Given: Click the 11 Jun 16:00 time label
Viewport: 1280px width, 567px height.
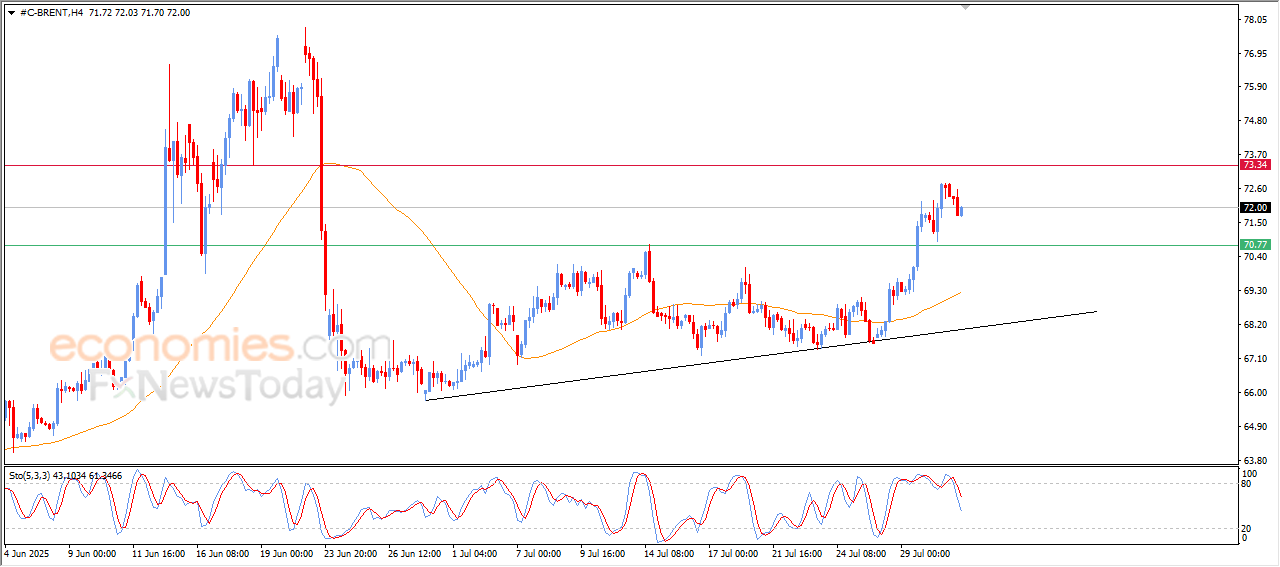Looking at the screenshot, I should point(158,552).
